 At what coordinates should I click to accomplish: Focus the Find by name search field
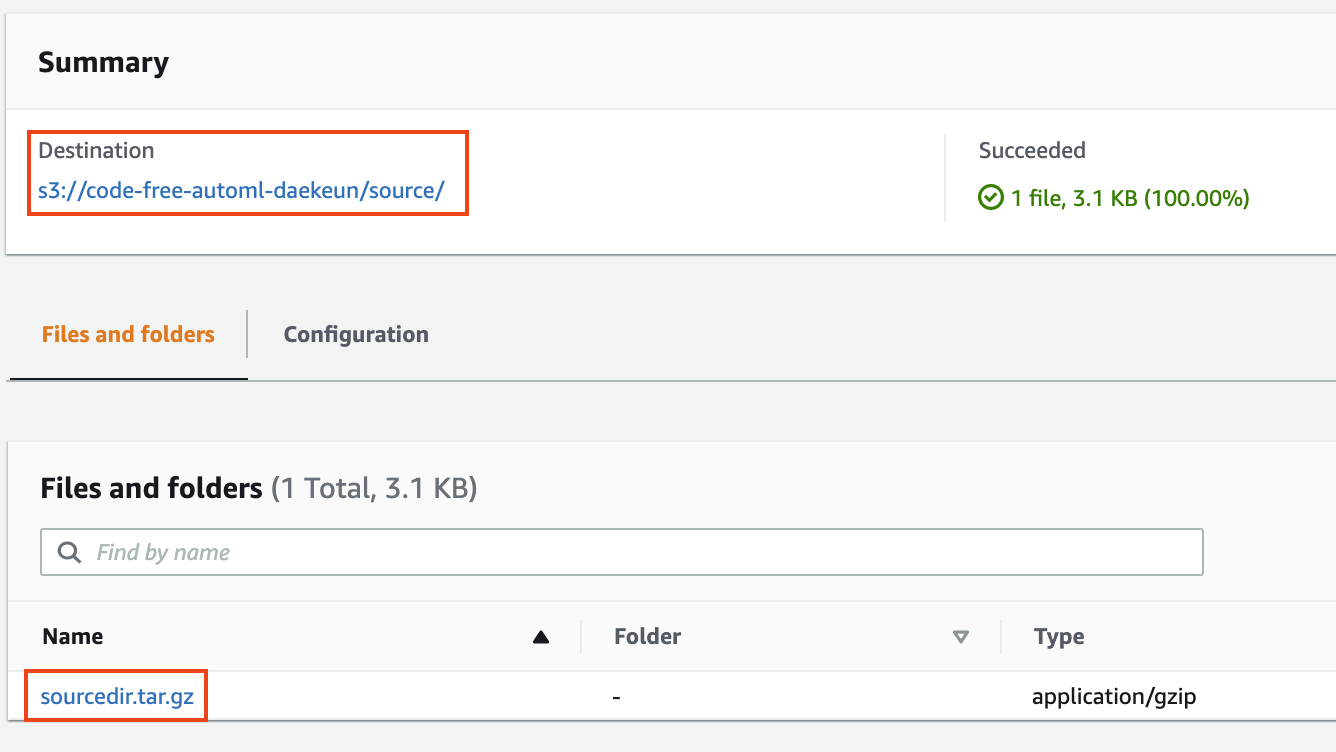pyautogui.click(x=621, y=552)
